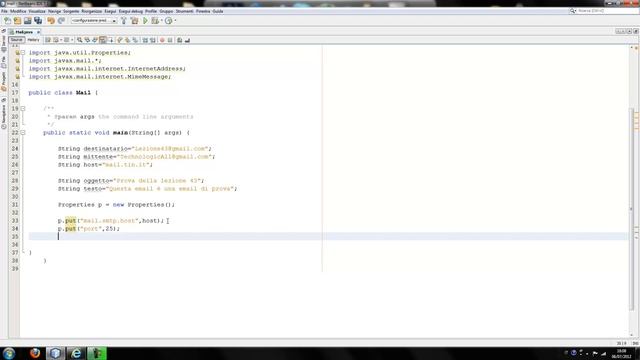
Task: Close the Mail.java editor tab
Action: pos(38,32)
